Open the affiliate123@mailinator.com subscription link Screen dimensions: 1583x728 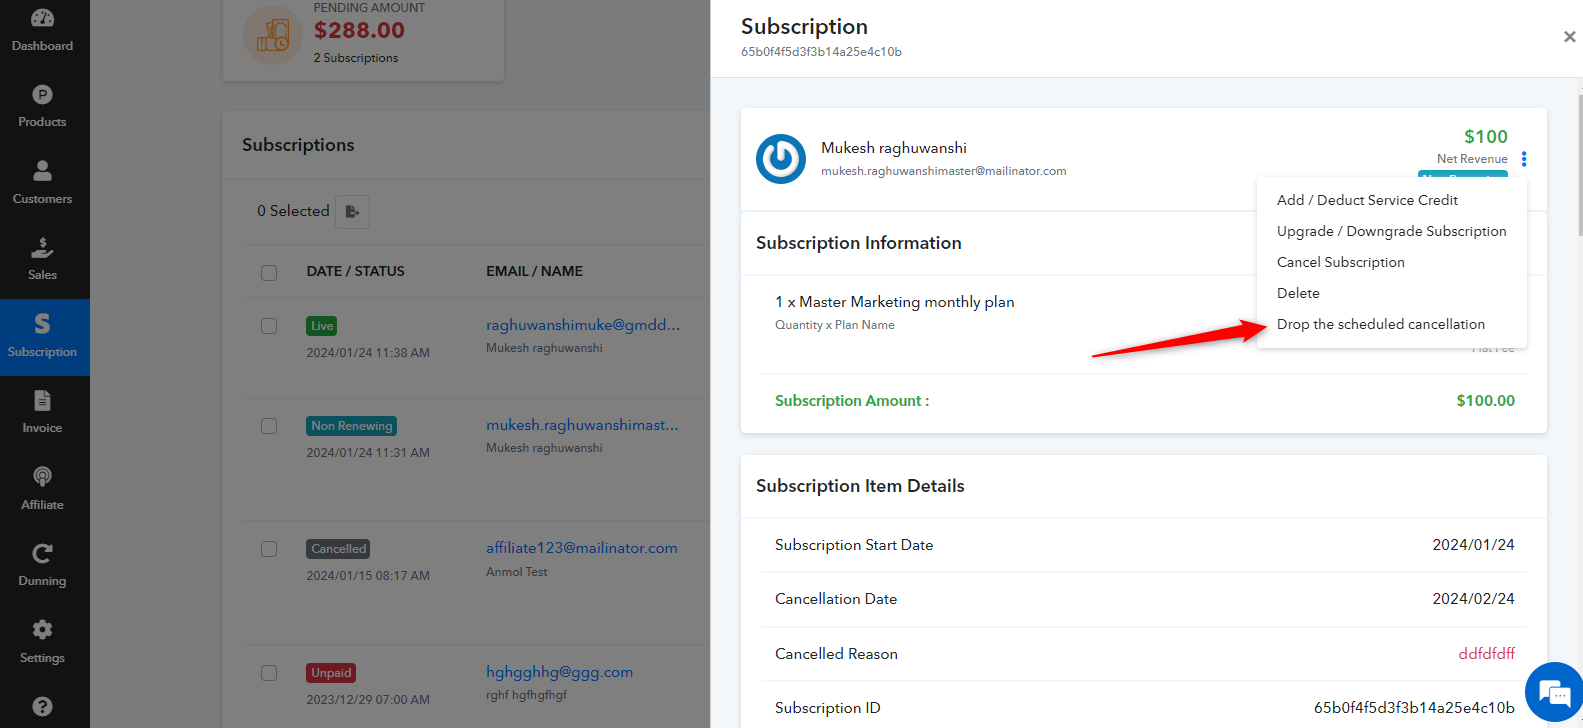pyautogui.click(x=582, y=548)
